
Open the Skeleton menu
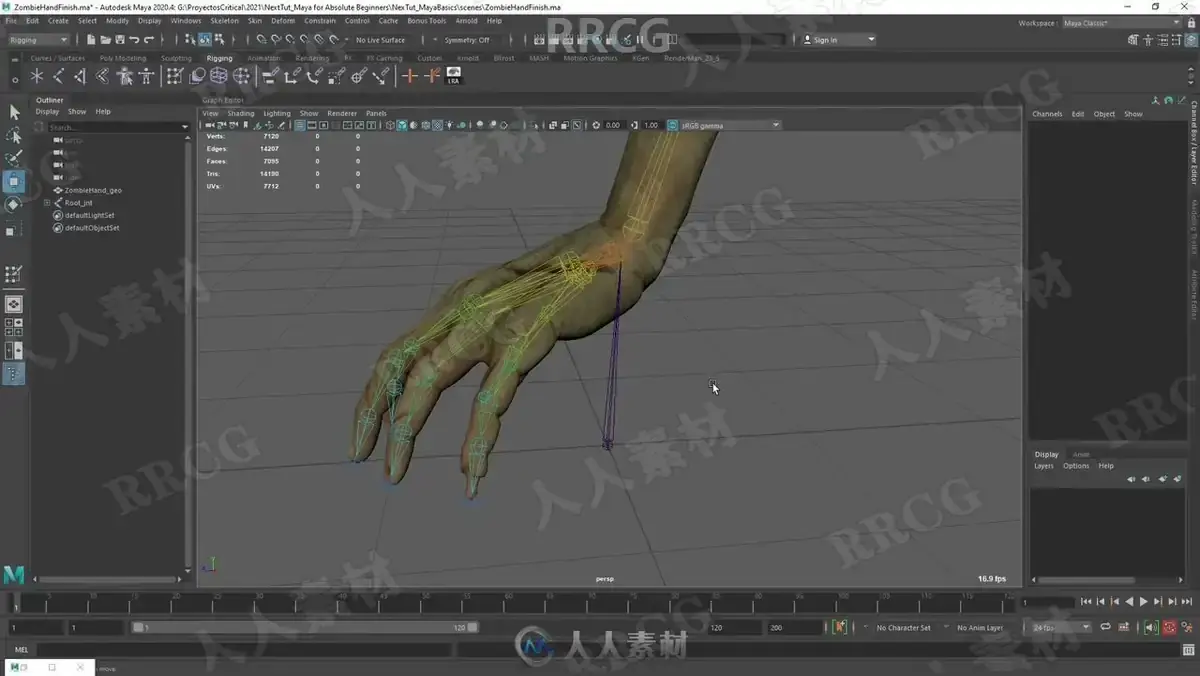click(224, 20)
